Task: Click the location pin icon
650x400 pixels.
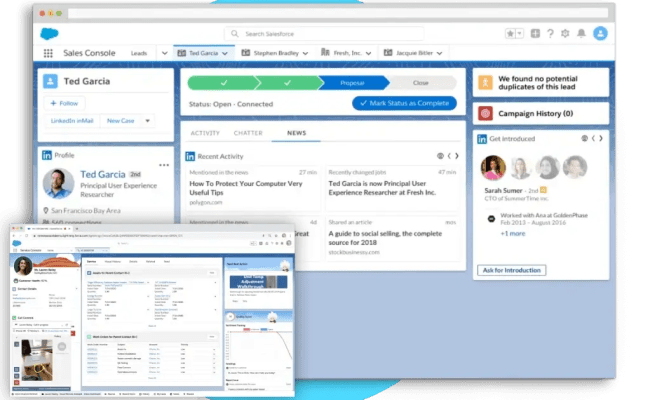Action: (46, 211)
